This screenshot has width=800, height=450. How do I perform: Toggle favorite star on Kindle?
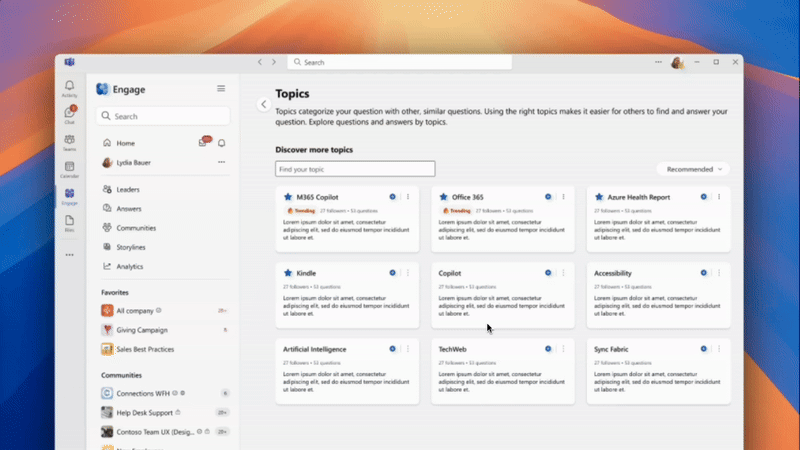click(x=288, y=273)
